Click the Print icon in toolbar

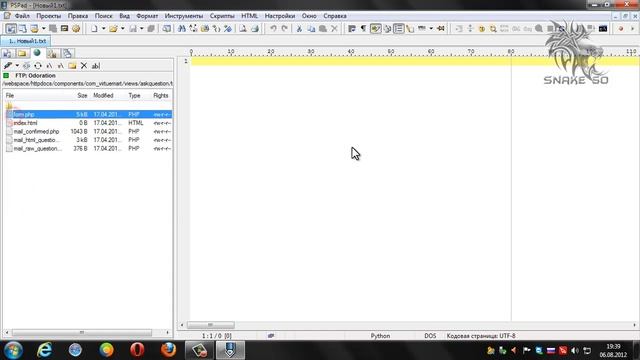pos(255,29)
